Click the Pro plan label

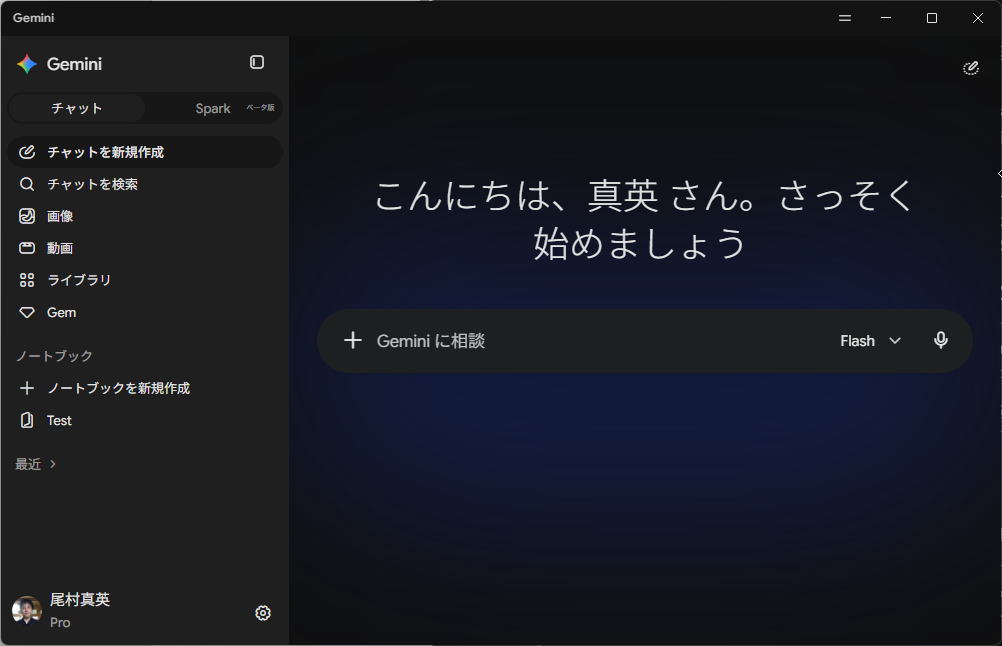[x=60, y=622]
